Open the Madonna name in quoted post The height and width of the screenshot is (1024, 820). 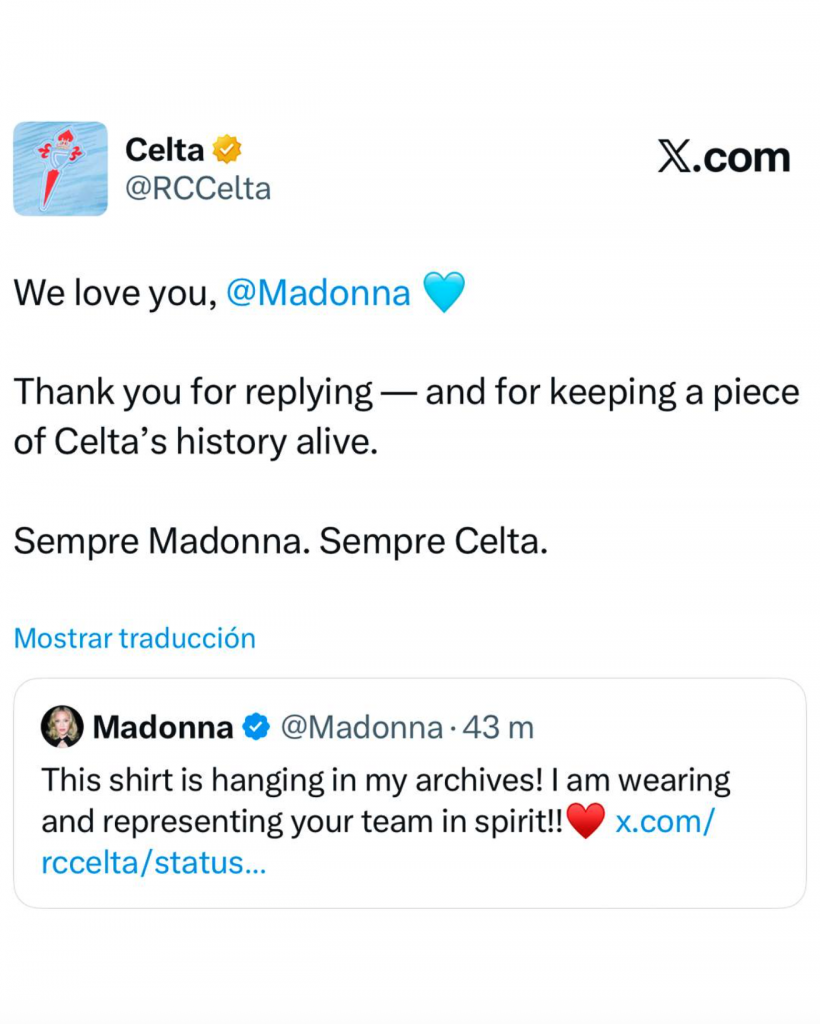(x=163, y=728)
